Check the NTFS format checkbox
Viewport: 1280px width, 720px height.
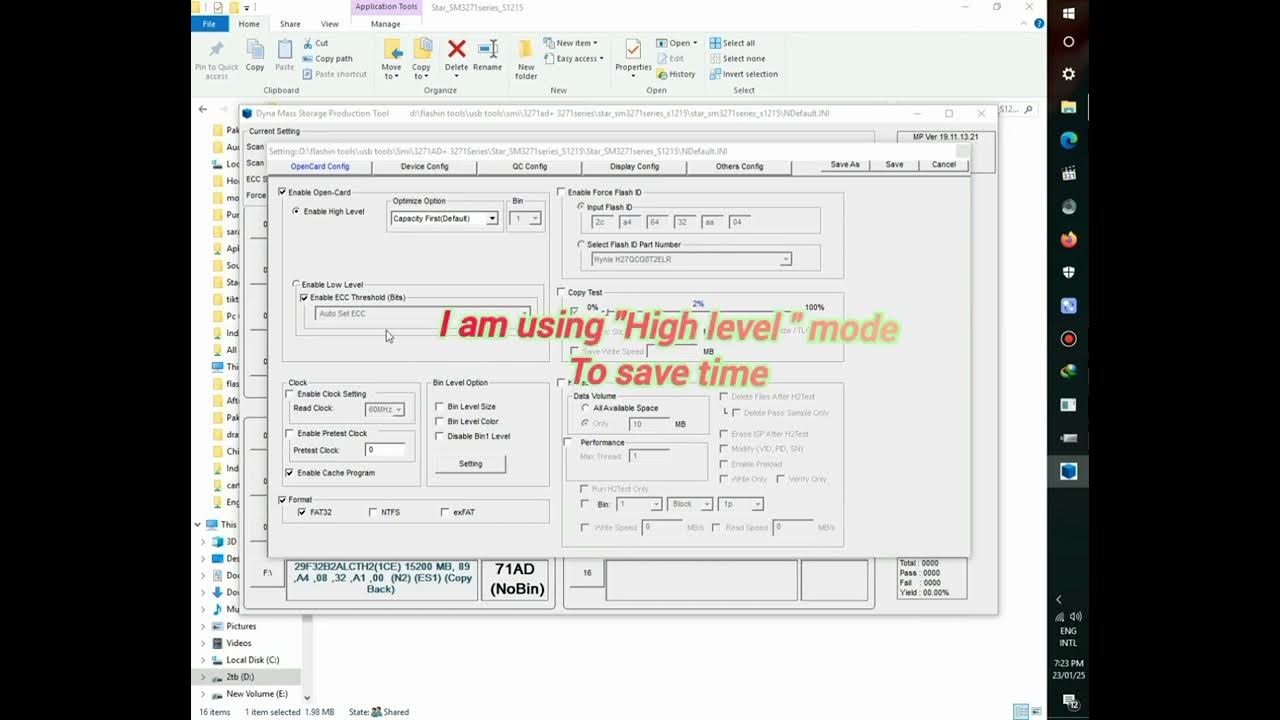[373, 512]
